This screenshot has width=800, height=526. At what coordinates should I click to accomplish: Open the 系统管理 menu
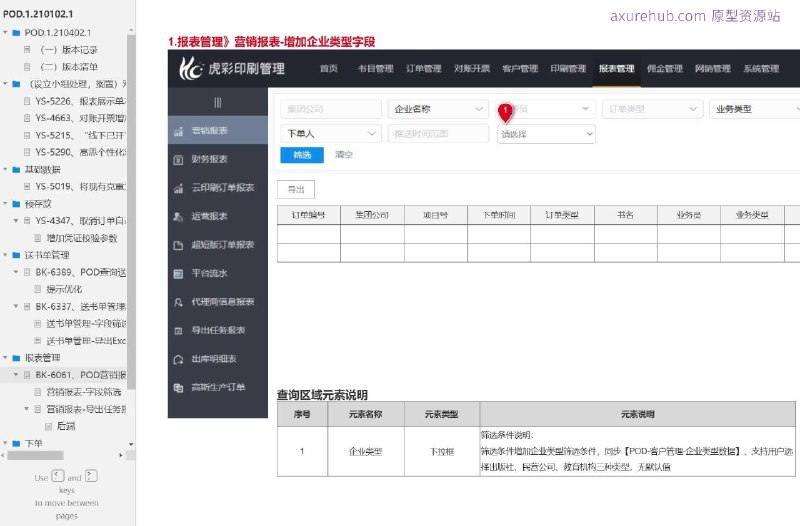(x=761, y=68)
